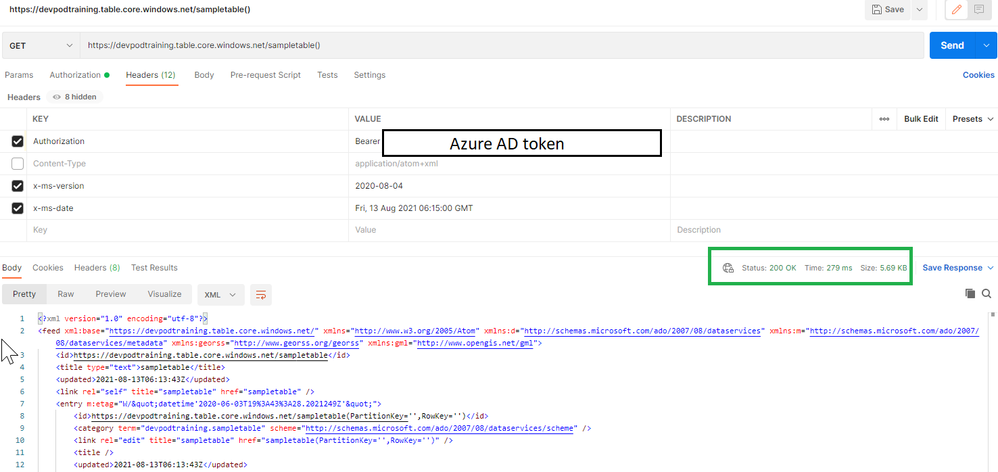Open the Cookies link
998x472 pixels.
pos(978,75)
